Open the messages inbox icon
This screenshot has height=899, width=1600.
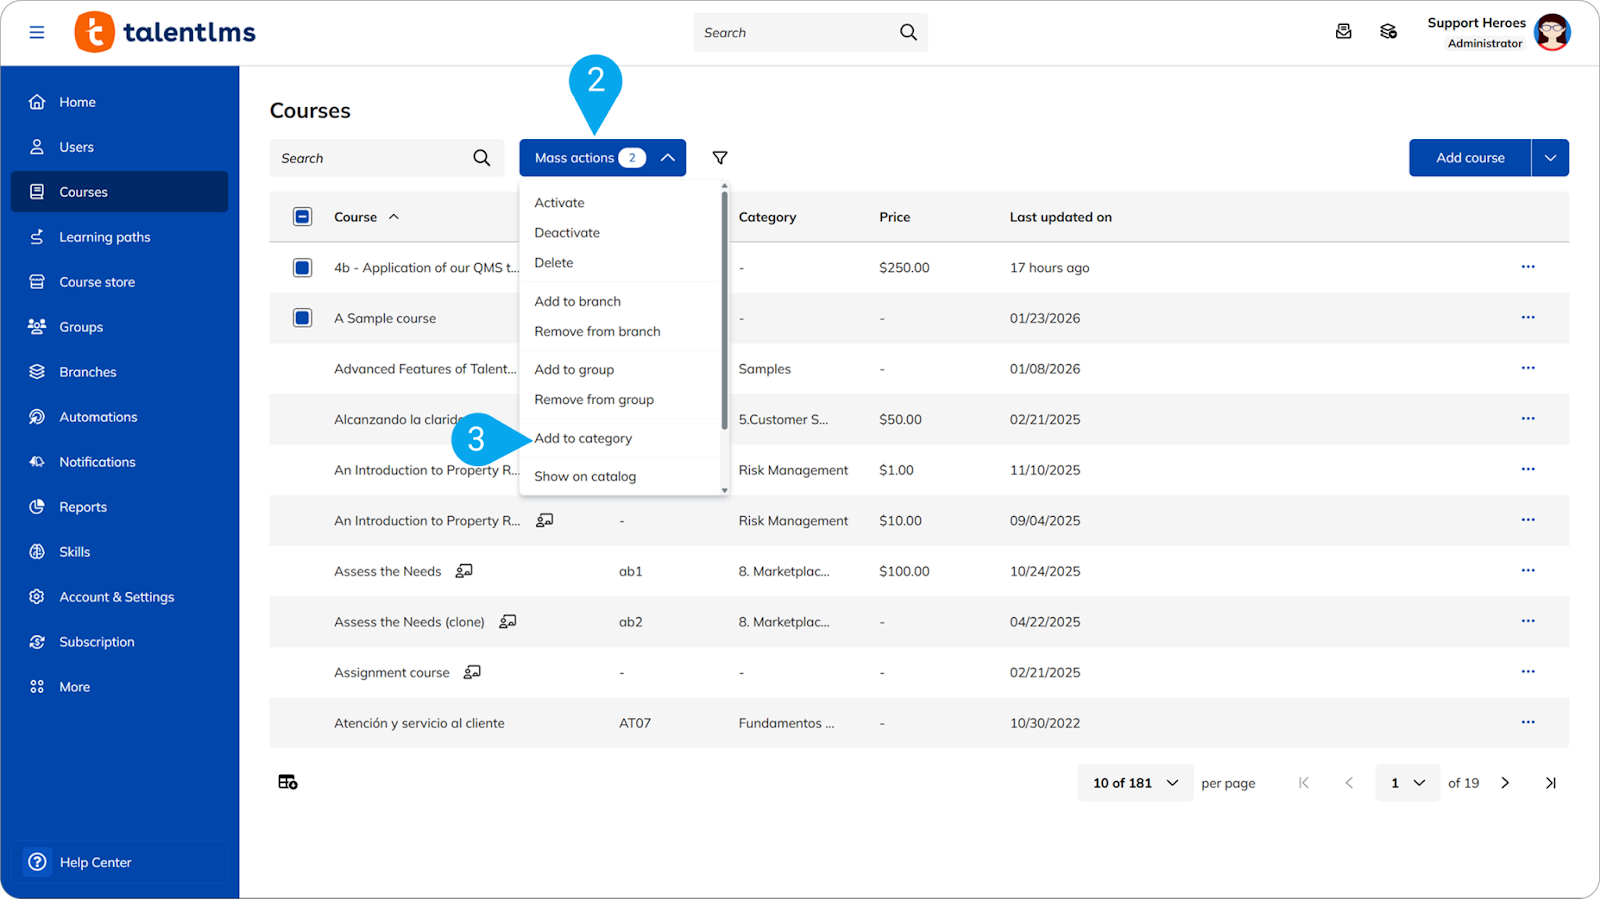coord(1343,32)
